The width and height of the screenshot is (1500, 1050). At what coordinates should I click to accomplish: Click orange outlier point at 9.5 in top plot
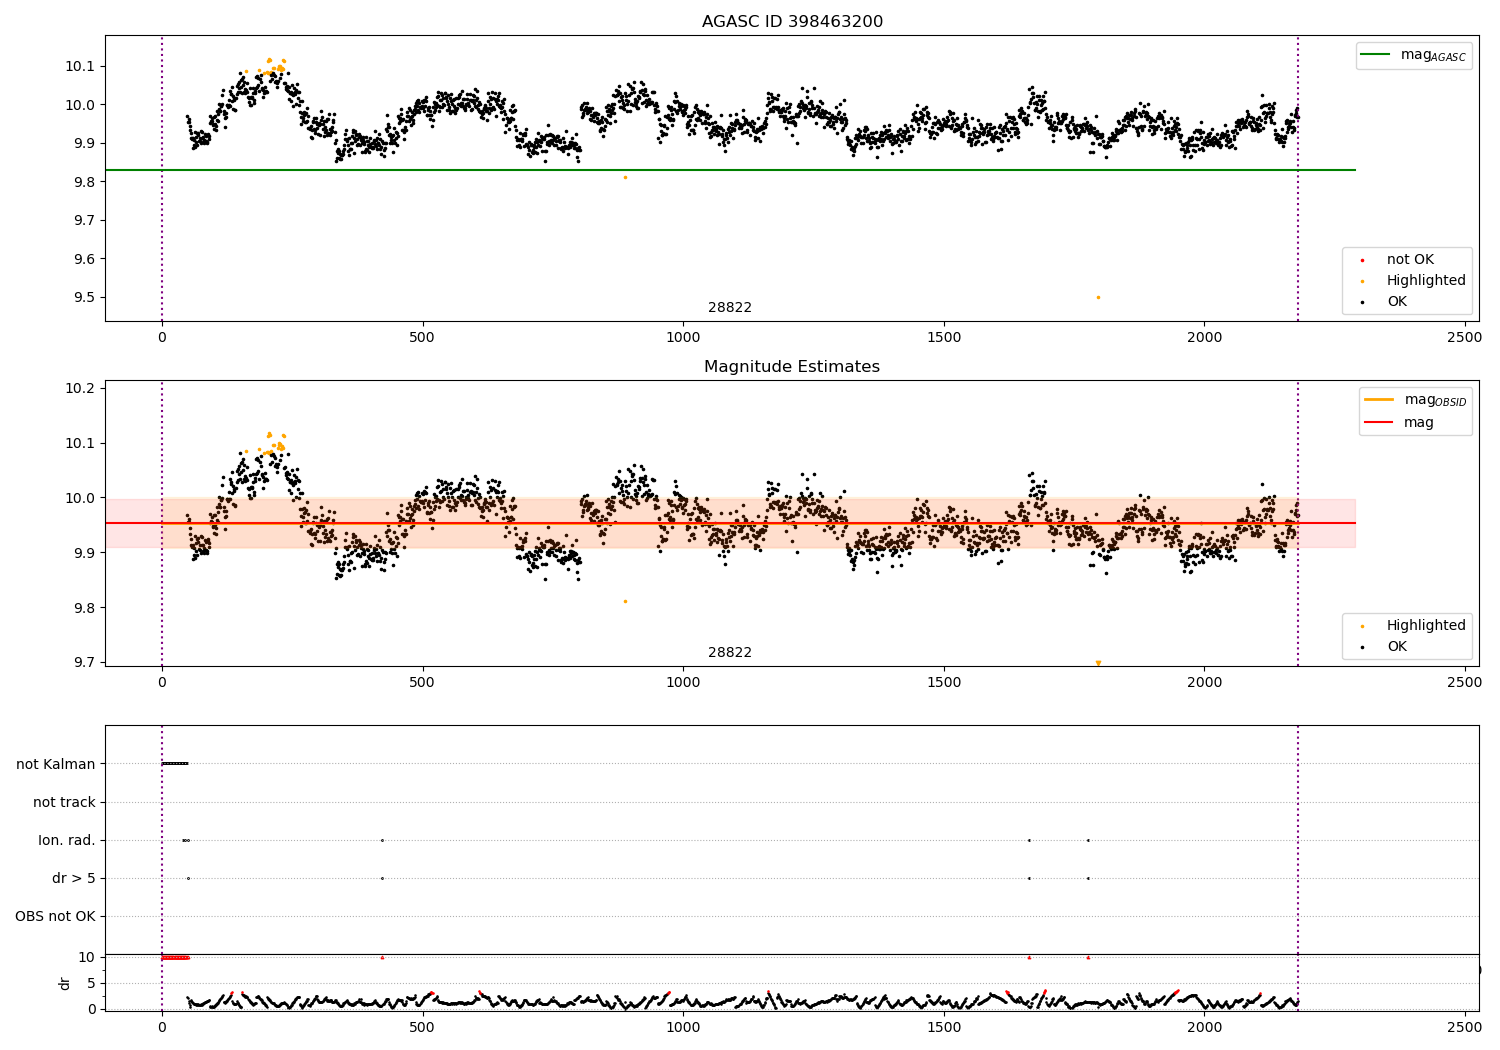click(1098, 297)
